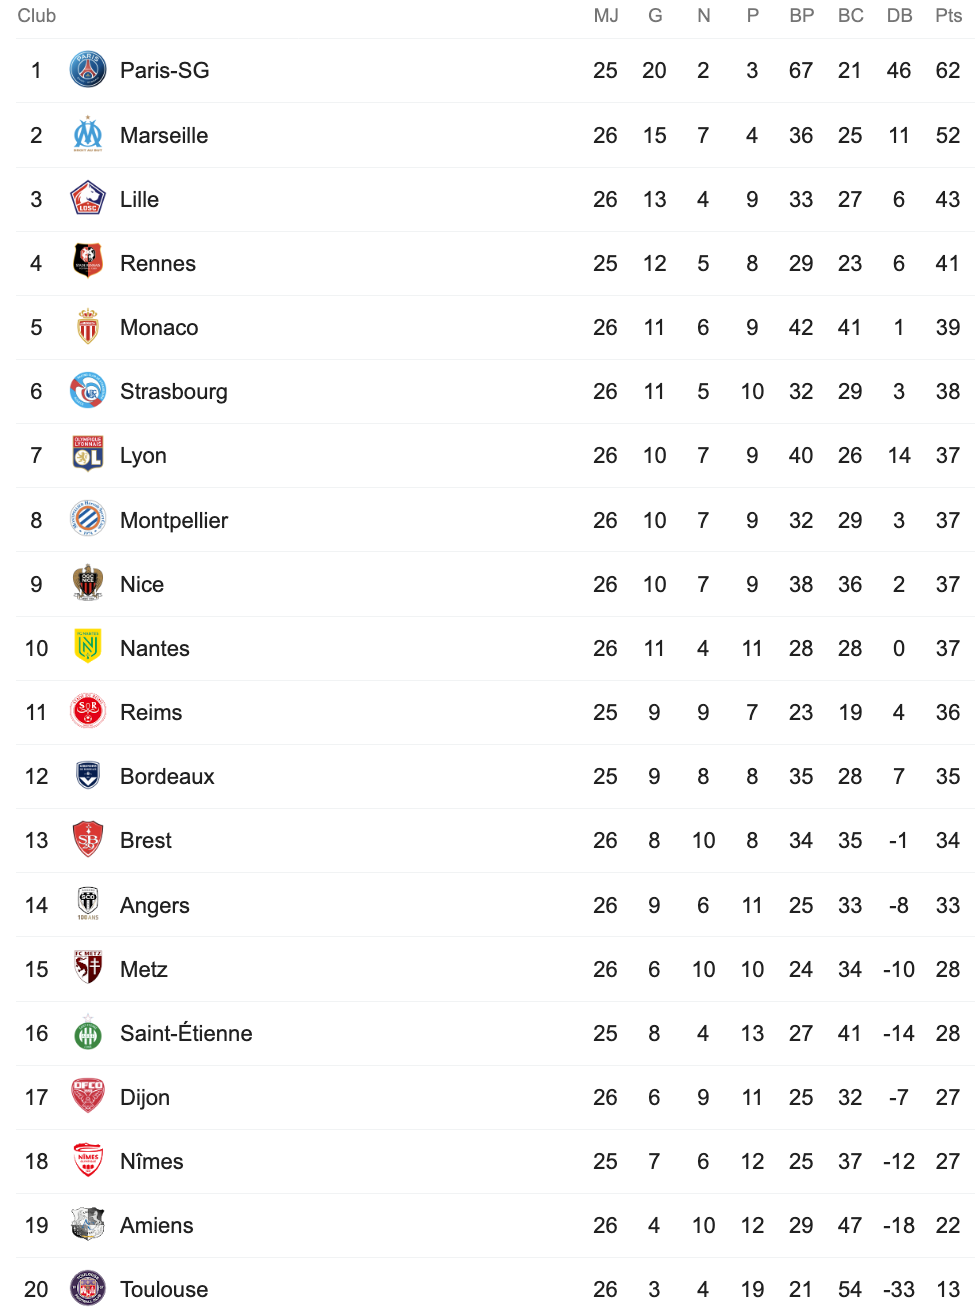Open the Angers team row
This screenshot has width=975, height=1312.
pyautogui.click(x=495, y=905)
